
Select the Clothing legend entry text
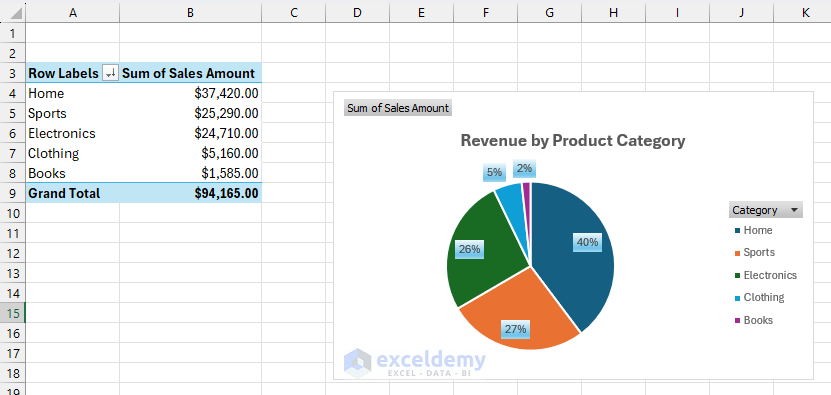[x=764, y=297]
